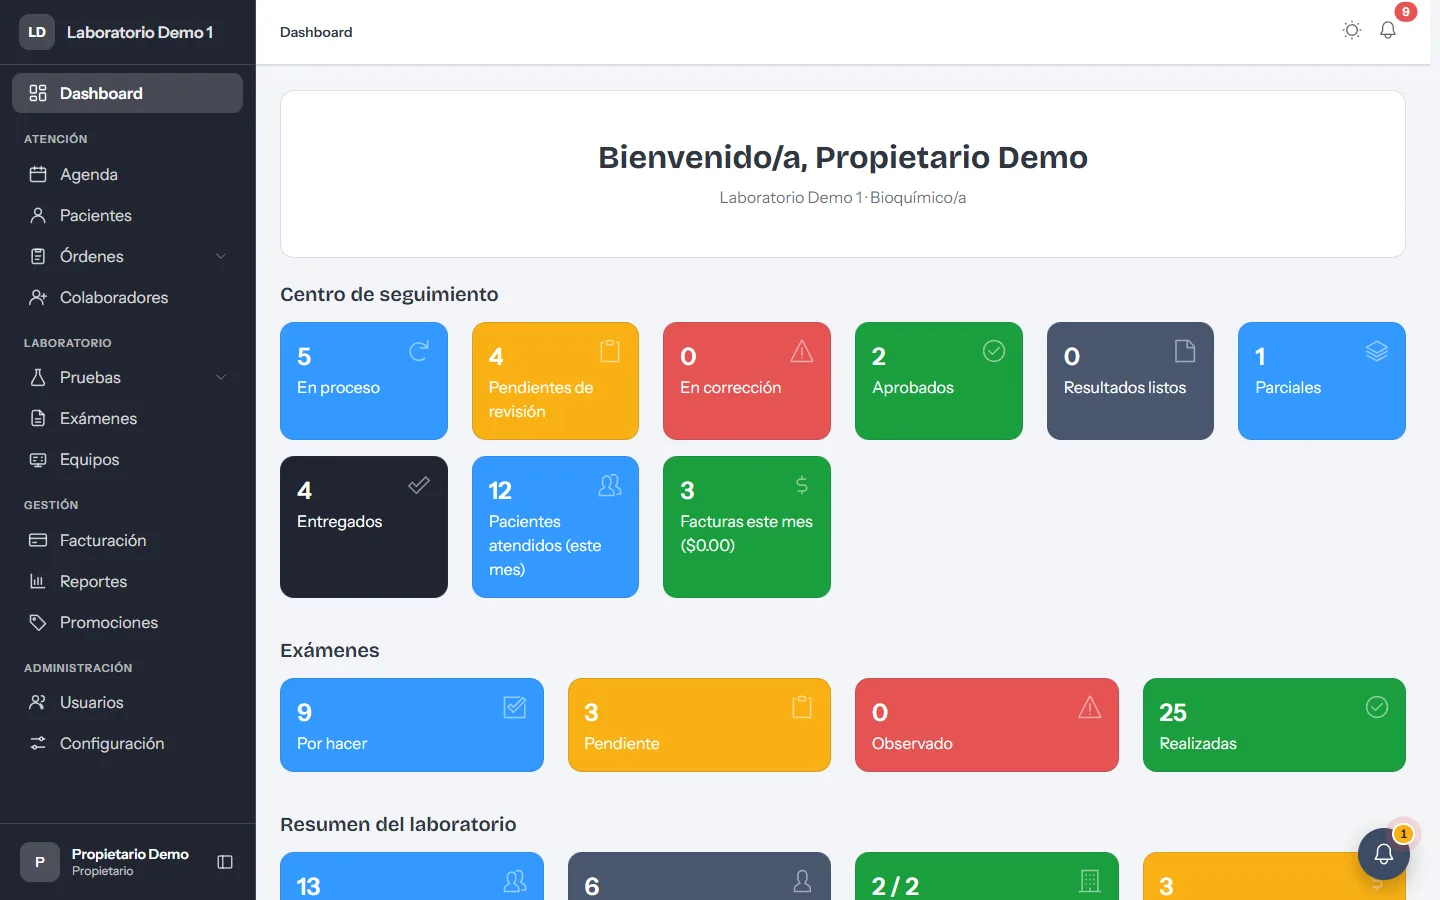Click the Pruebas flask icon
The width and height of the screenshot is (1440, 900).
tap(38, 377)
